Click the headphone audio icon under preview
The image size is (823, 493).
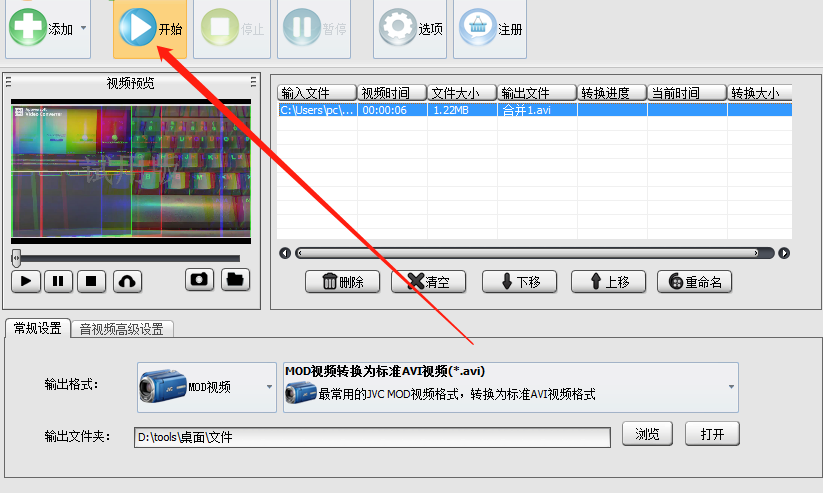click(127, 281)
